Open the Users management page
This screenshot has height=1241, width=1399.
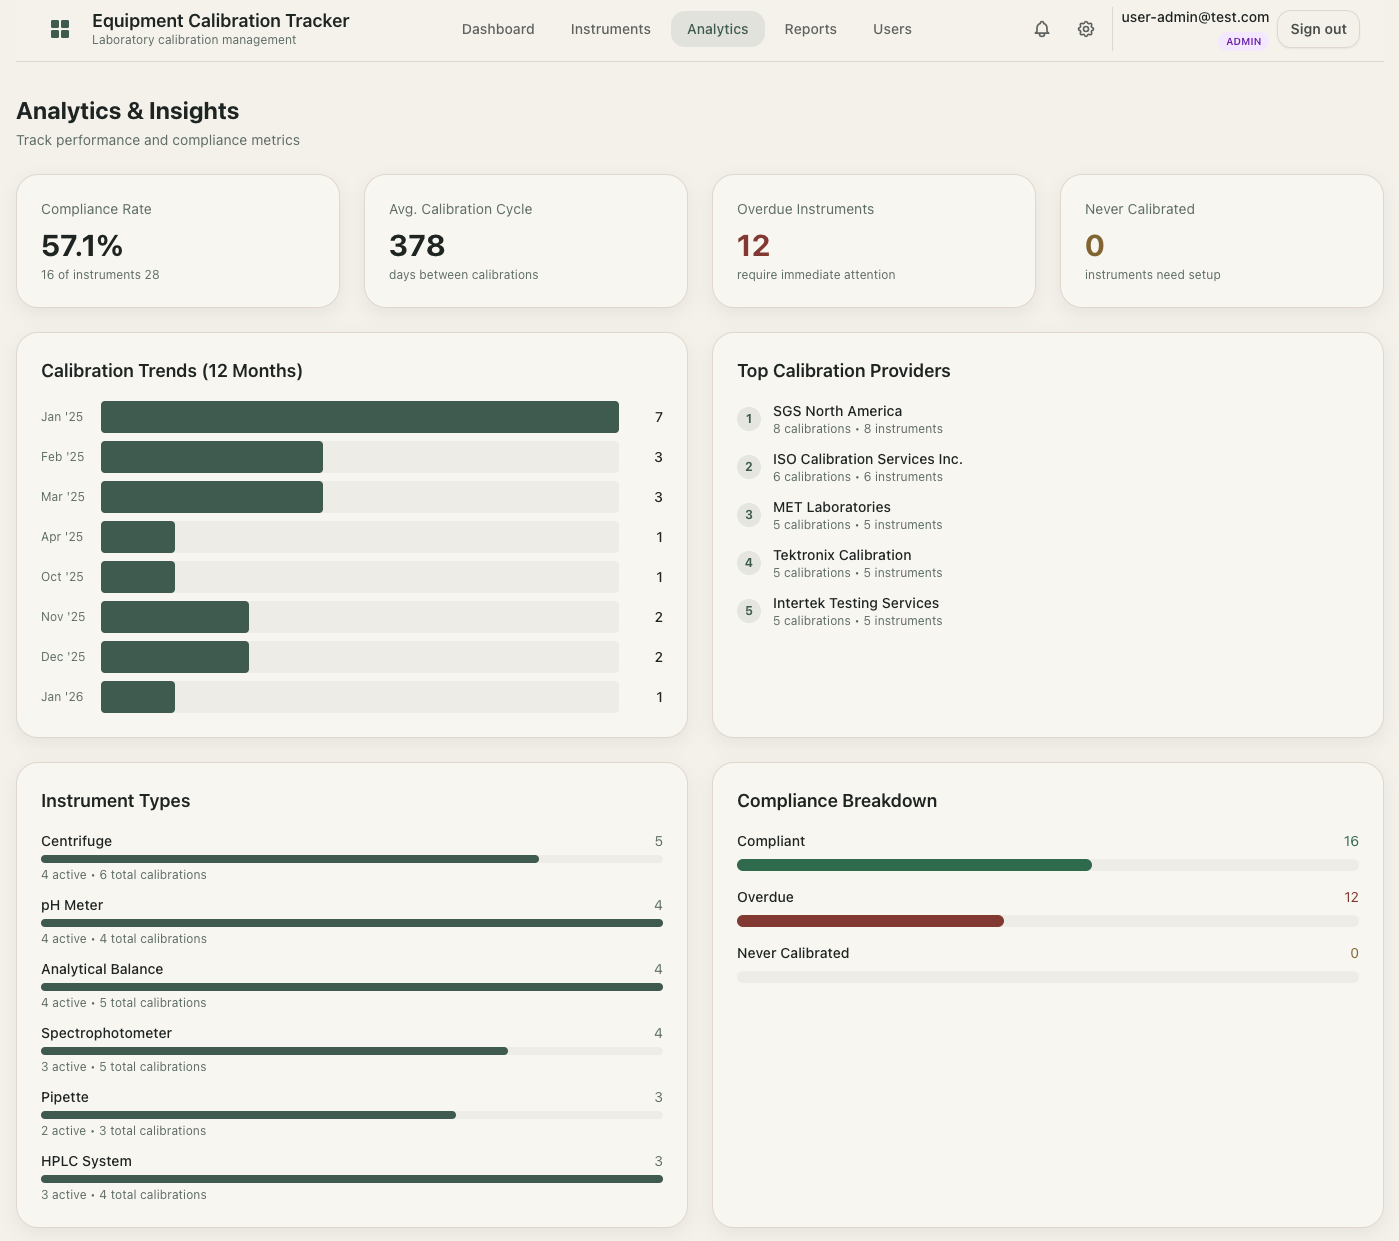click(x=892, y=29)
